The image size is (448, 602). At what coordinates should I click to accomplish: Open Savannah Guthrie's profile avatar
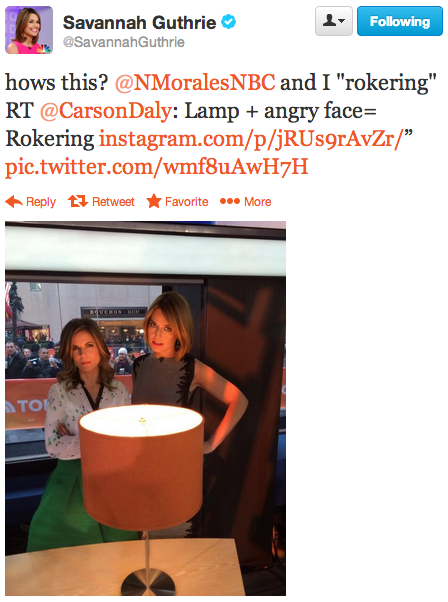pyautogui.click(x=29, y=30)
